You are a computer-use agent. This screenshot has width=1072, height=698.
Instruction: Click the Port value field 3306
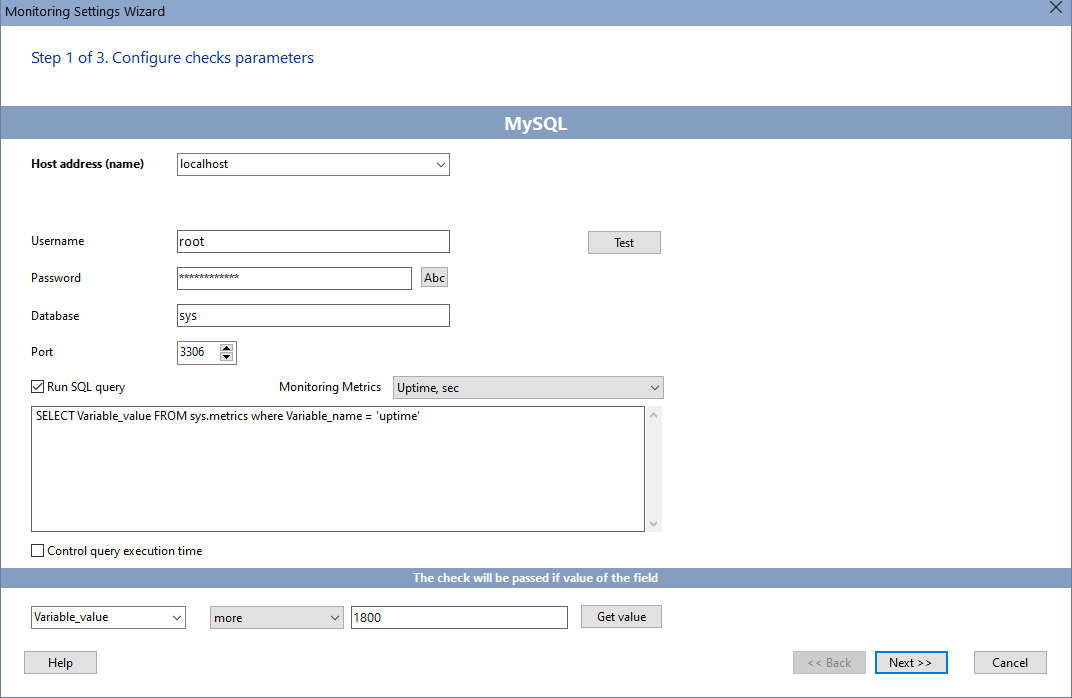tap(198, 353)
